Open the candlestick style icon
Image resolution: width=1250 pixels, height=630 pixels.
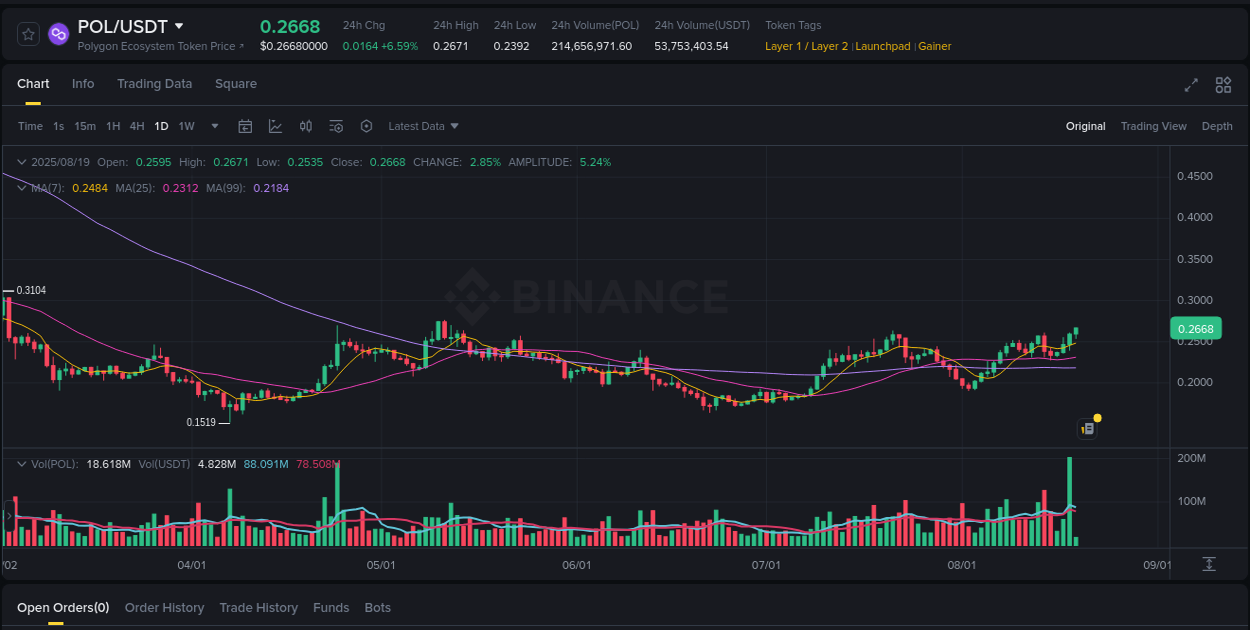(306, 126)
